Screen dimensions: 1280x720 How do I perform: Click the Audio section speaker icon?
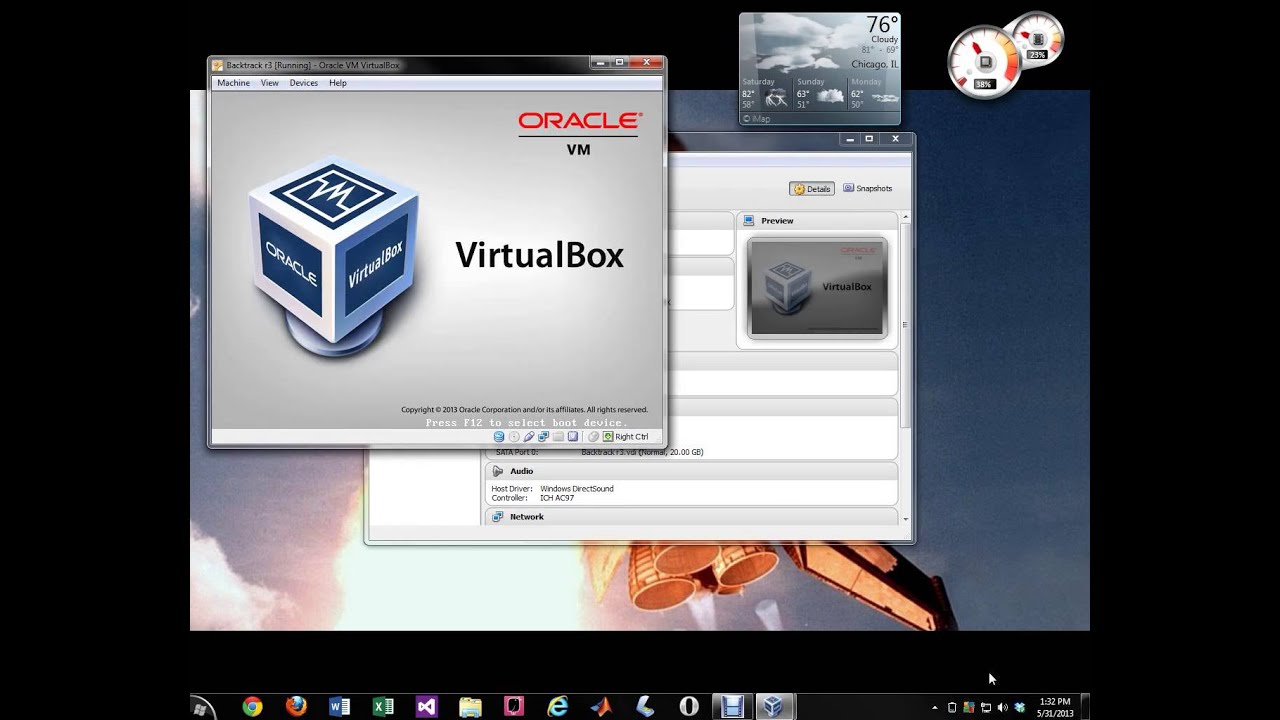(x=497, y=471)
